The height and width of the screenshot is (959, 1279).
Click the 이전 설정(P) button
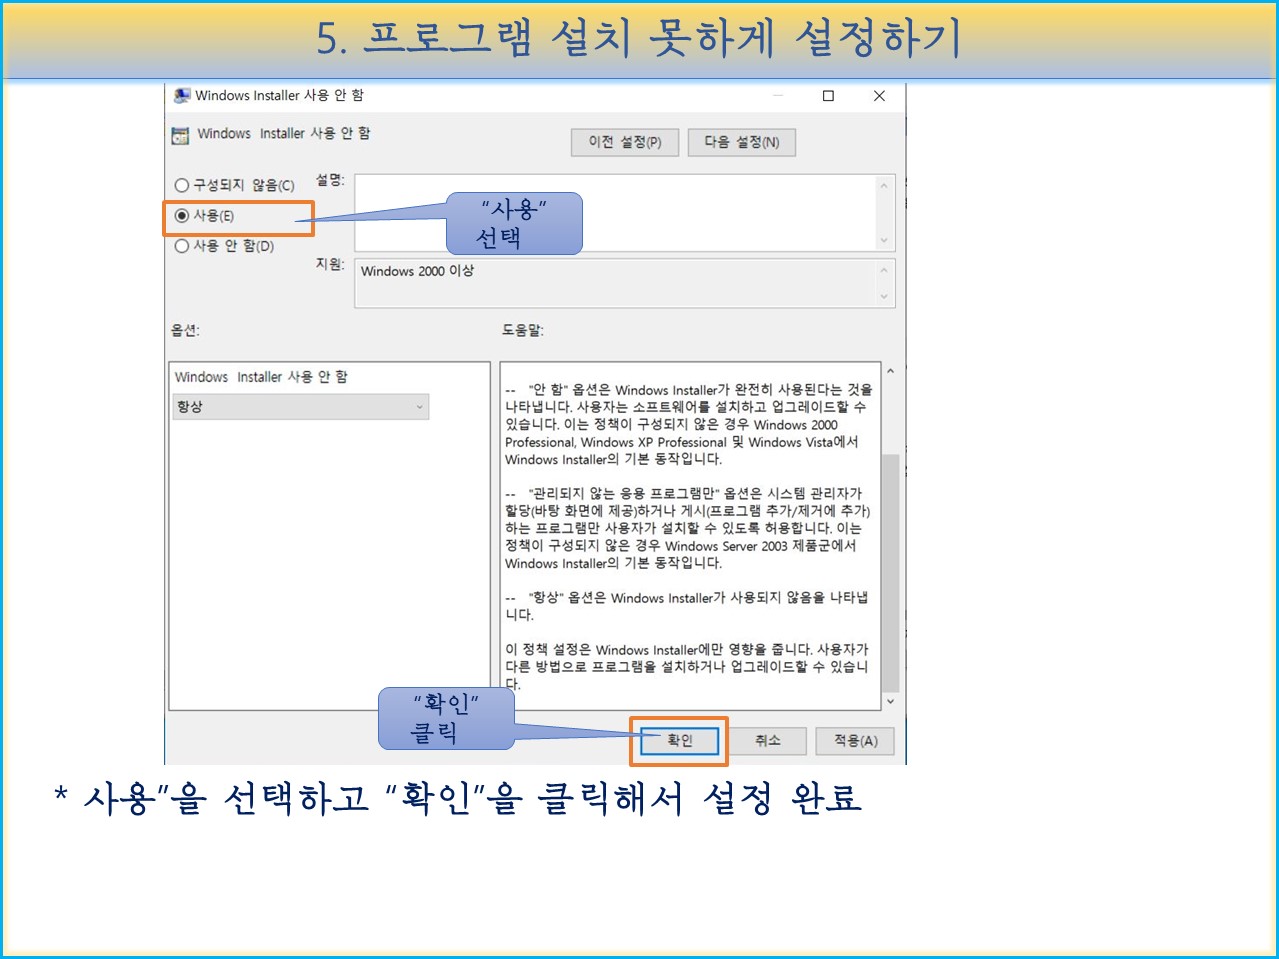(625, 142)
